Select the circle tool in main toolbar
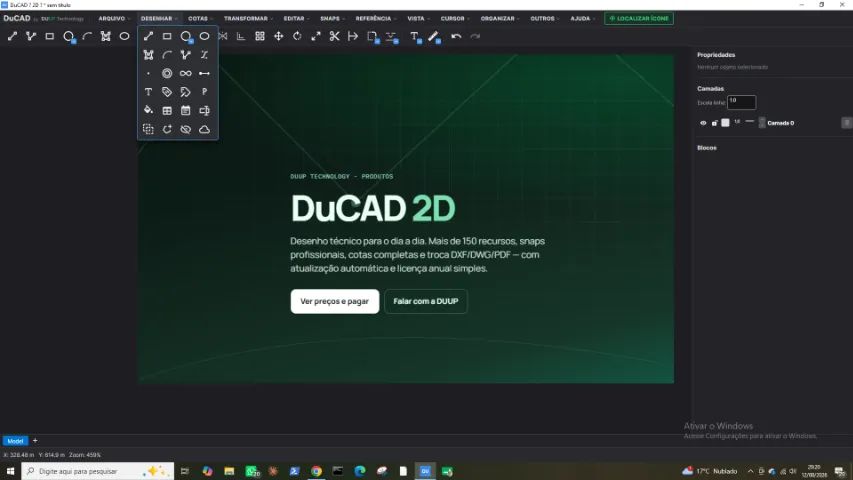 [69, 36]
